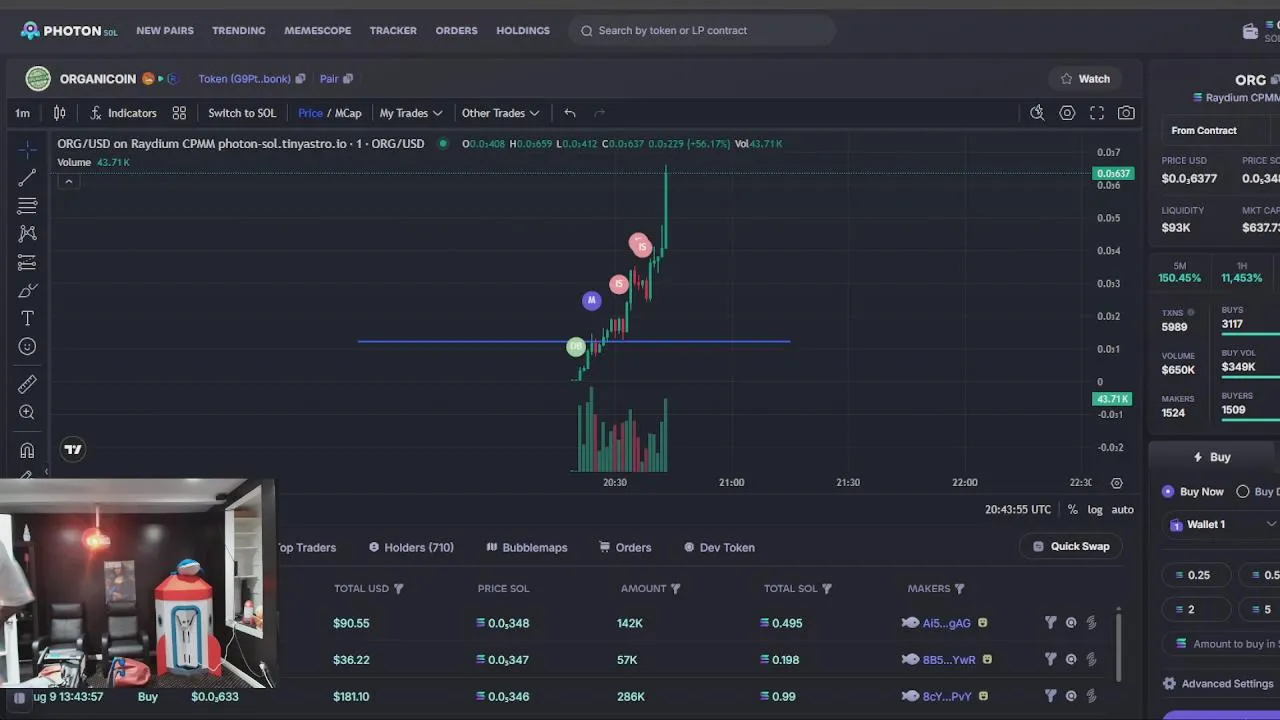Screen dimensions: 1280x720
Task: Open the forecasting and measurement tools
Action: tap(27, 263)
